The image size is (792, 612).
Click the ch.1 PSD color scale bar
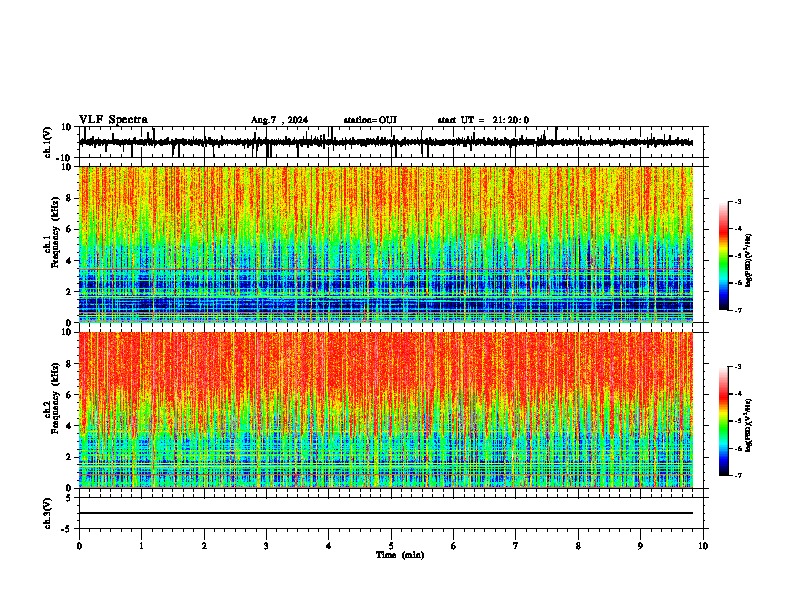coord(724,256)
